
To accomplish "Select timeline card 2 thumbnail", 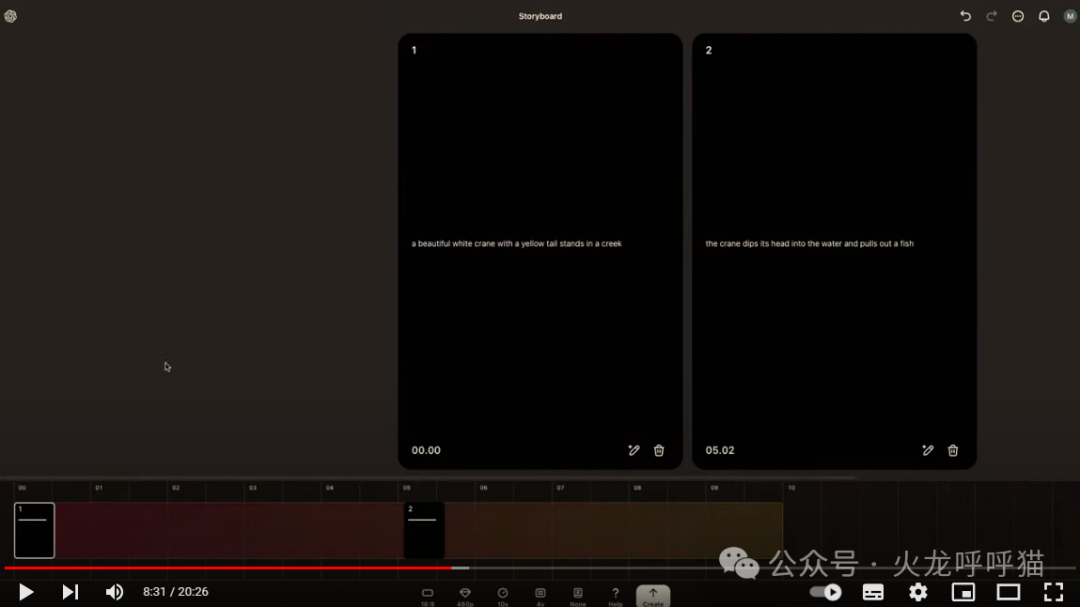I will (x=424, y=531).
